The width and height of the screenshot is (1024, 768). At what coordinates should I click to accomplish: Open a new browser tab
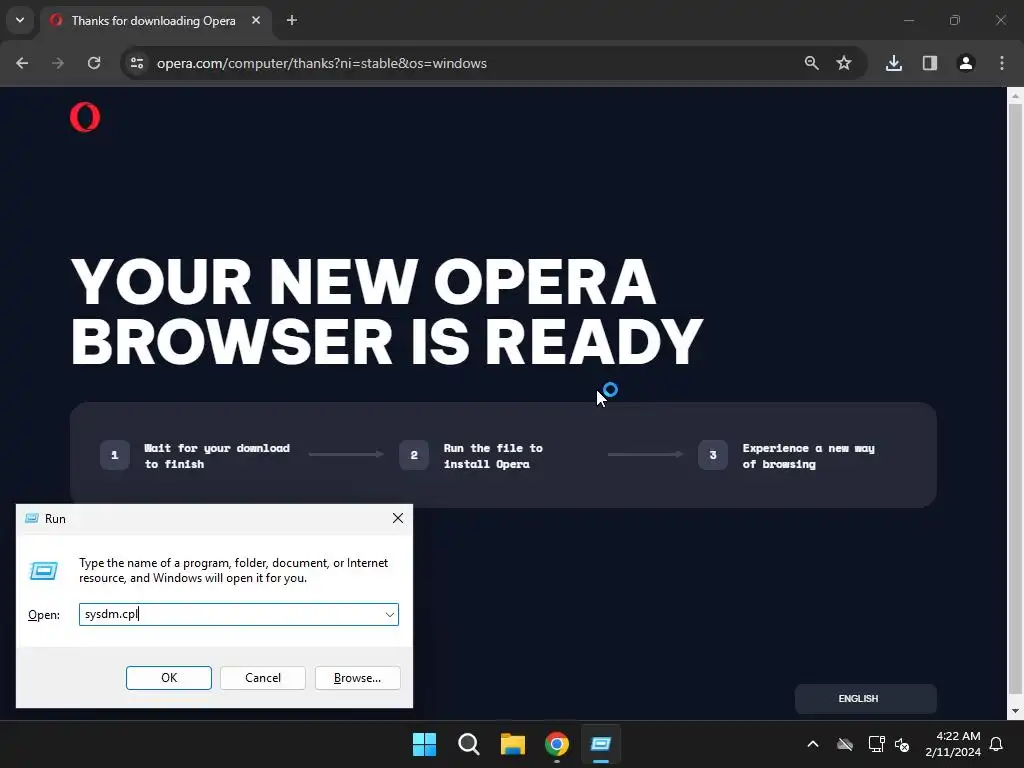pos(292,21)
